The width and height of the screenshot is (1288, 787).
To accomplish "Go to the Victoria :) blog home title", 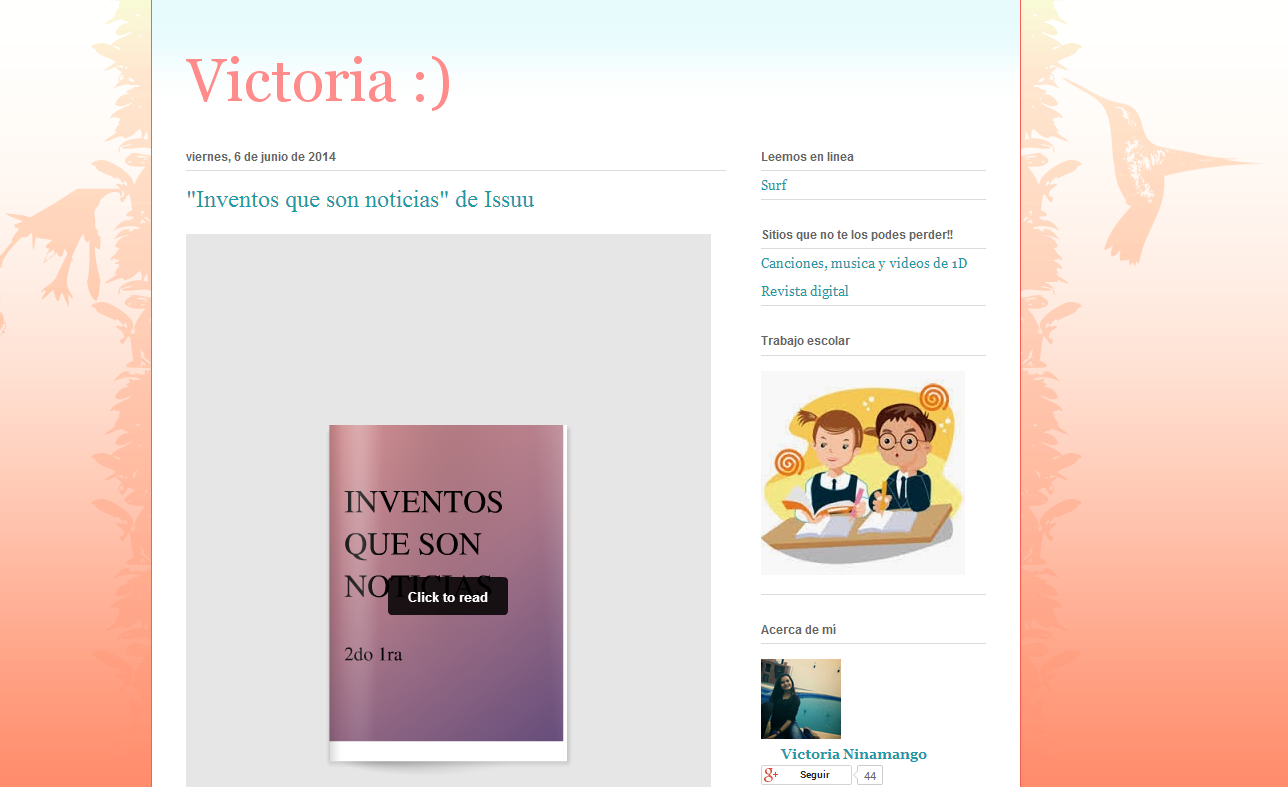I will 318,80.
